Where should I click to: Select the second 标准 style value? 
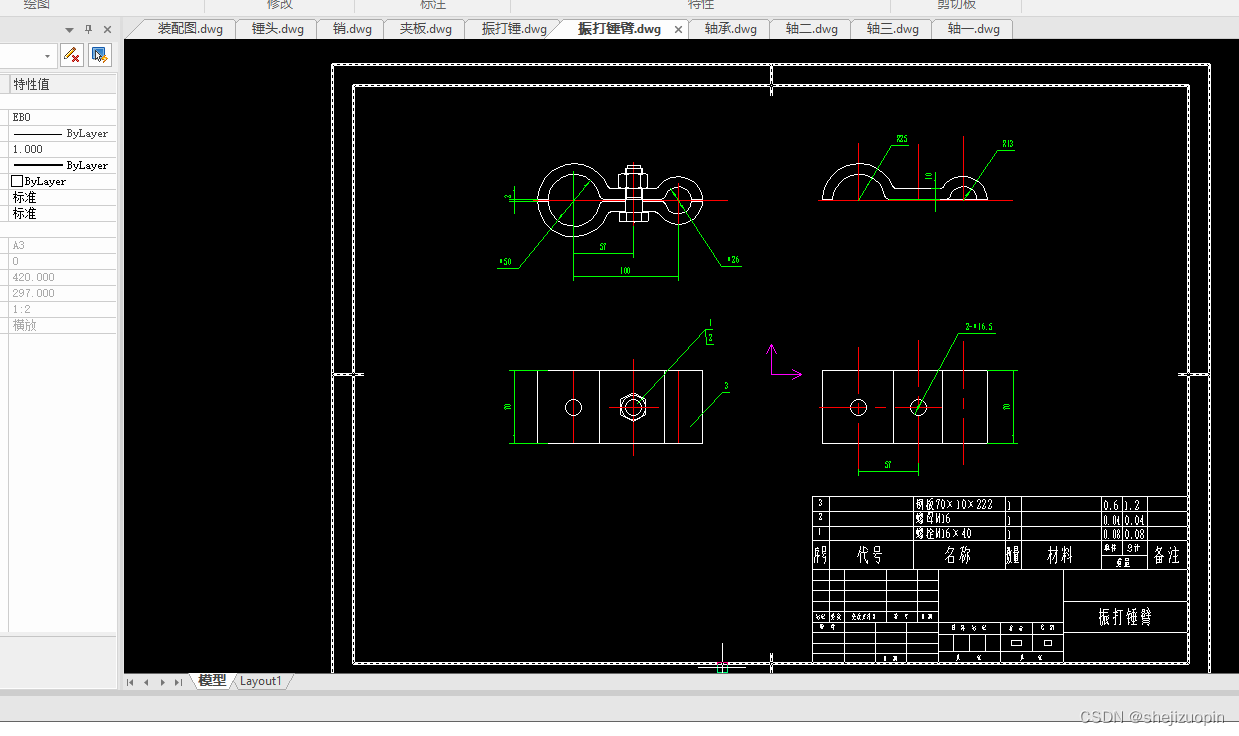pyautogui.click(x=63, y=213)
